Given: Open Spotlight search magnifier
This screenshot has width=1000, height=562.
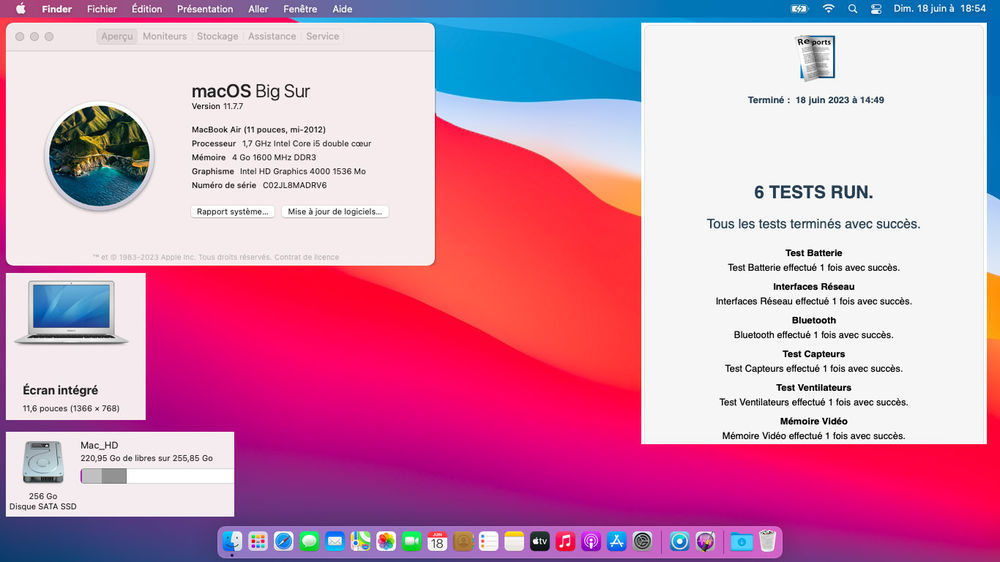Looking at the screenshot, I should pyautogui.click(x=853, y=9).
